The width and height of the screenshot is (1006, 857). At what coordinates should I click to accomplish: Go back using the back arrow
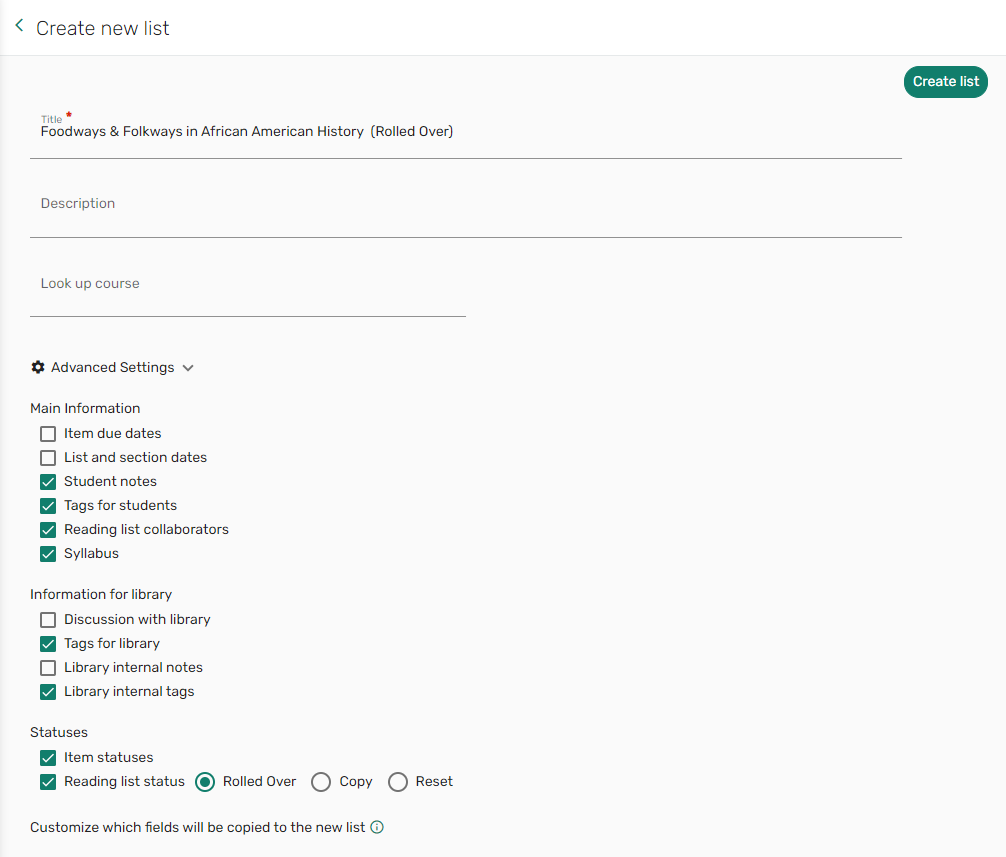click(x=19, y=26)
